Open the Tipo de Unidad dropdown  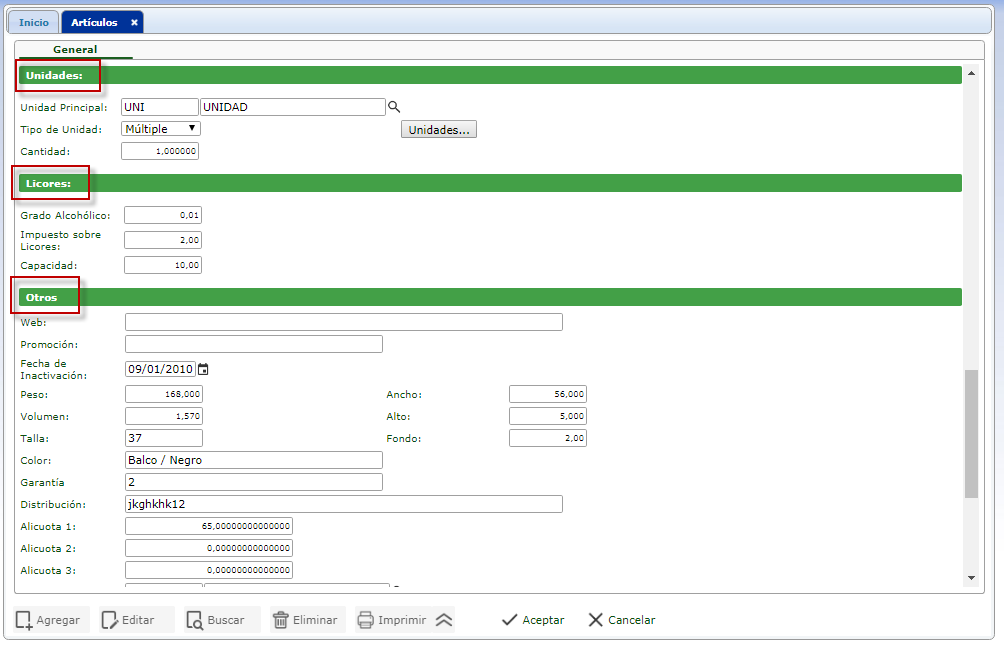coord(161,129)
